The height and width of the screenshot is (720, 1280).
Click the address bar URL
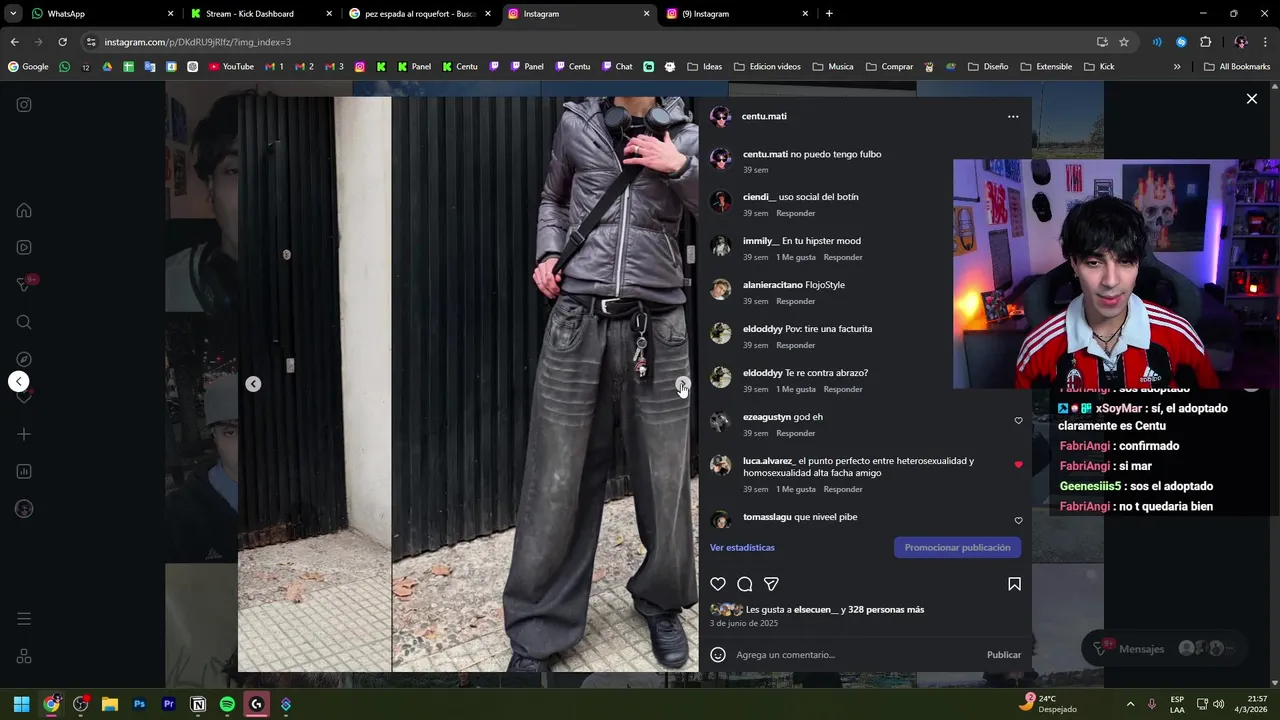(197, 42)
